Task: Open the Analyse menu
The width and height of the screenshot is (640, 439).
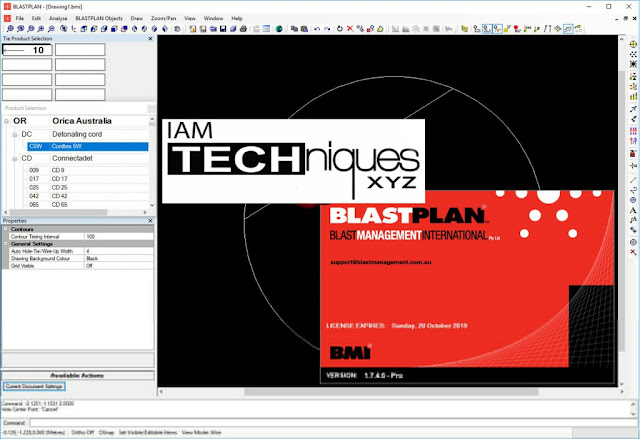Action: 58,18
